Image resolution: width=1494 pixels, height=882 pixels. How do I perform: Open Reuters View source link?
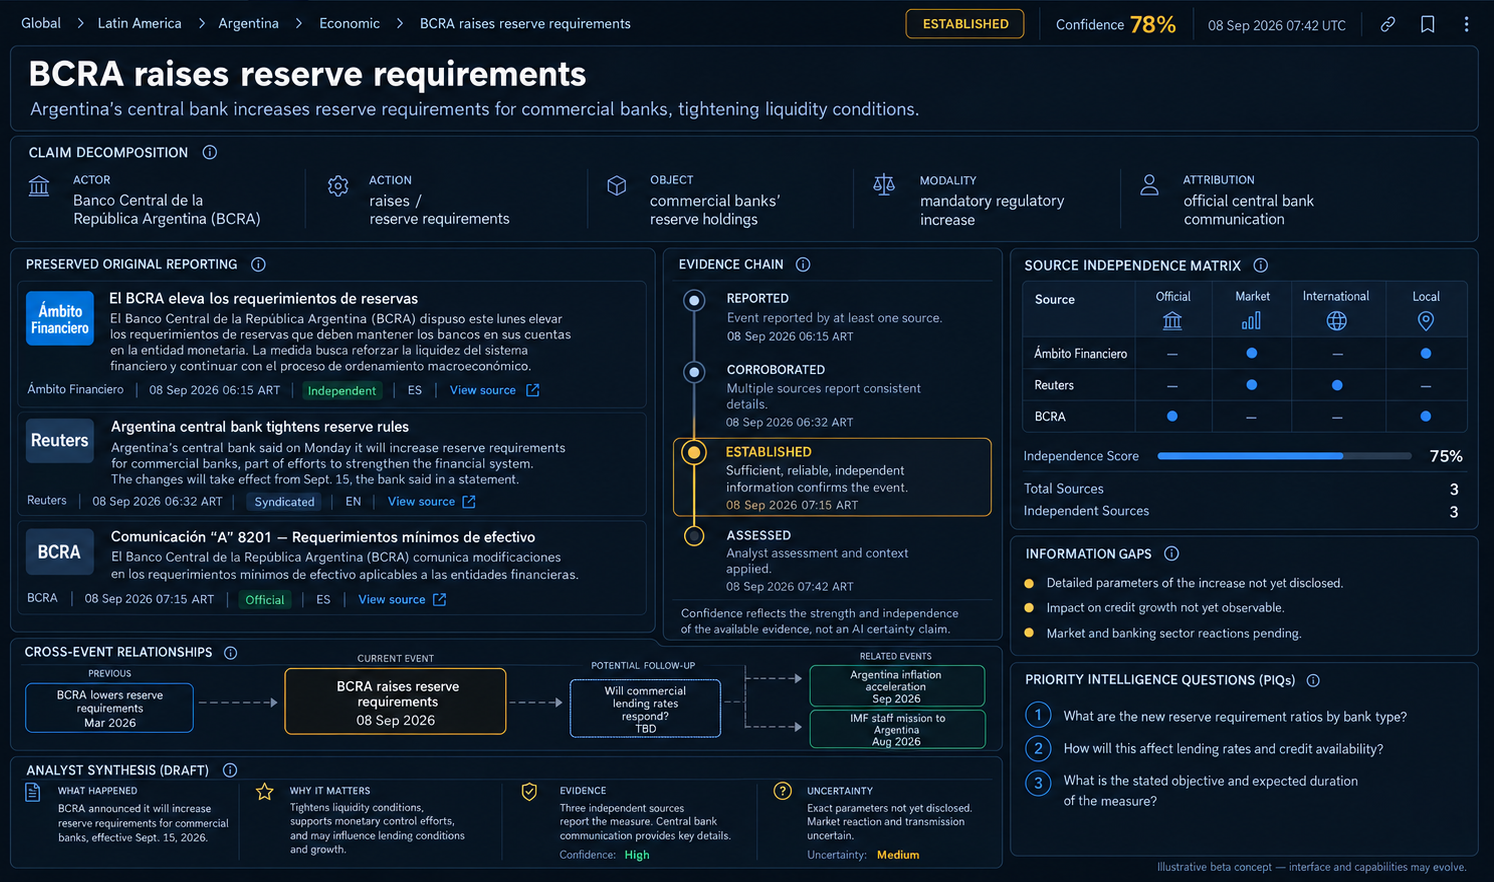[432, 502]
